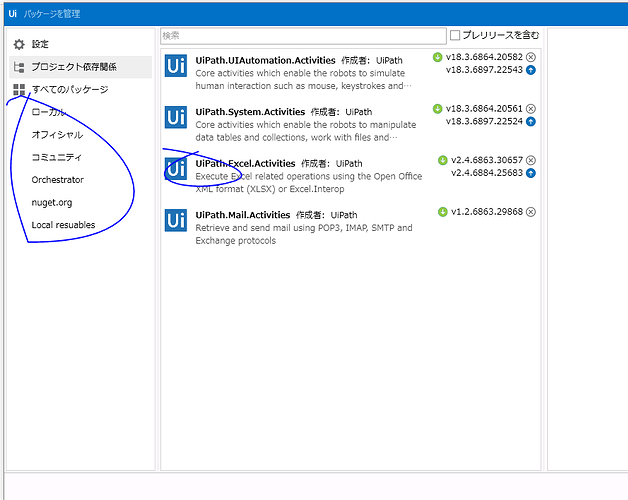
Task: Select the UiPath.Mail.Activities package title
Action: click(243, 215)
